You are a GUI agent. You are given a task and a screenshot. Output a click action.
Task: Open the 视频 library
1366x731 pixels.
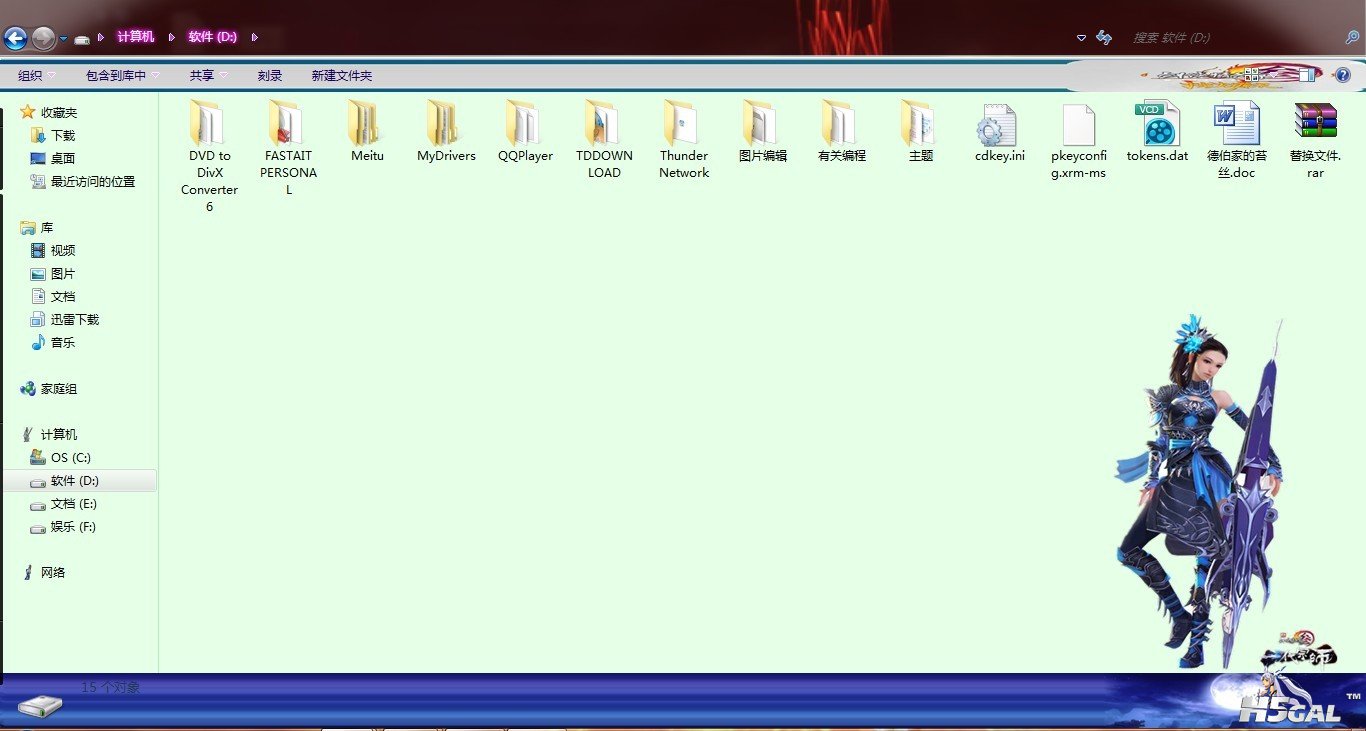tap(53, 250)
